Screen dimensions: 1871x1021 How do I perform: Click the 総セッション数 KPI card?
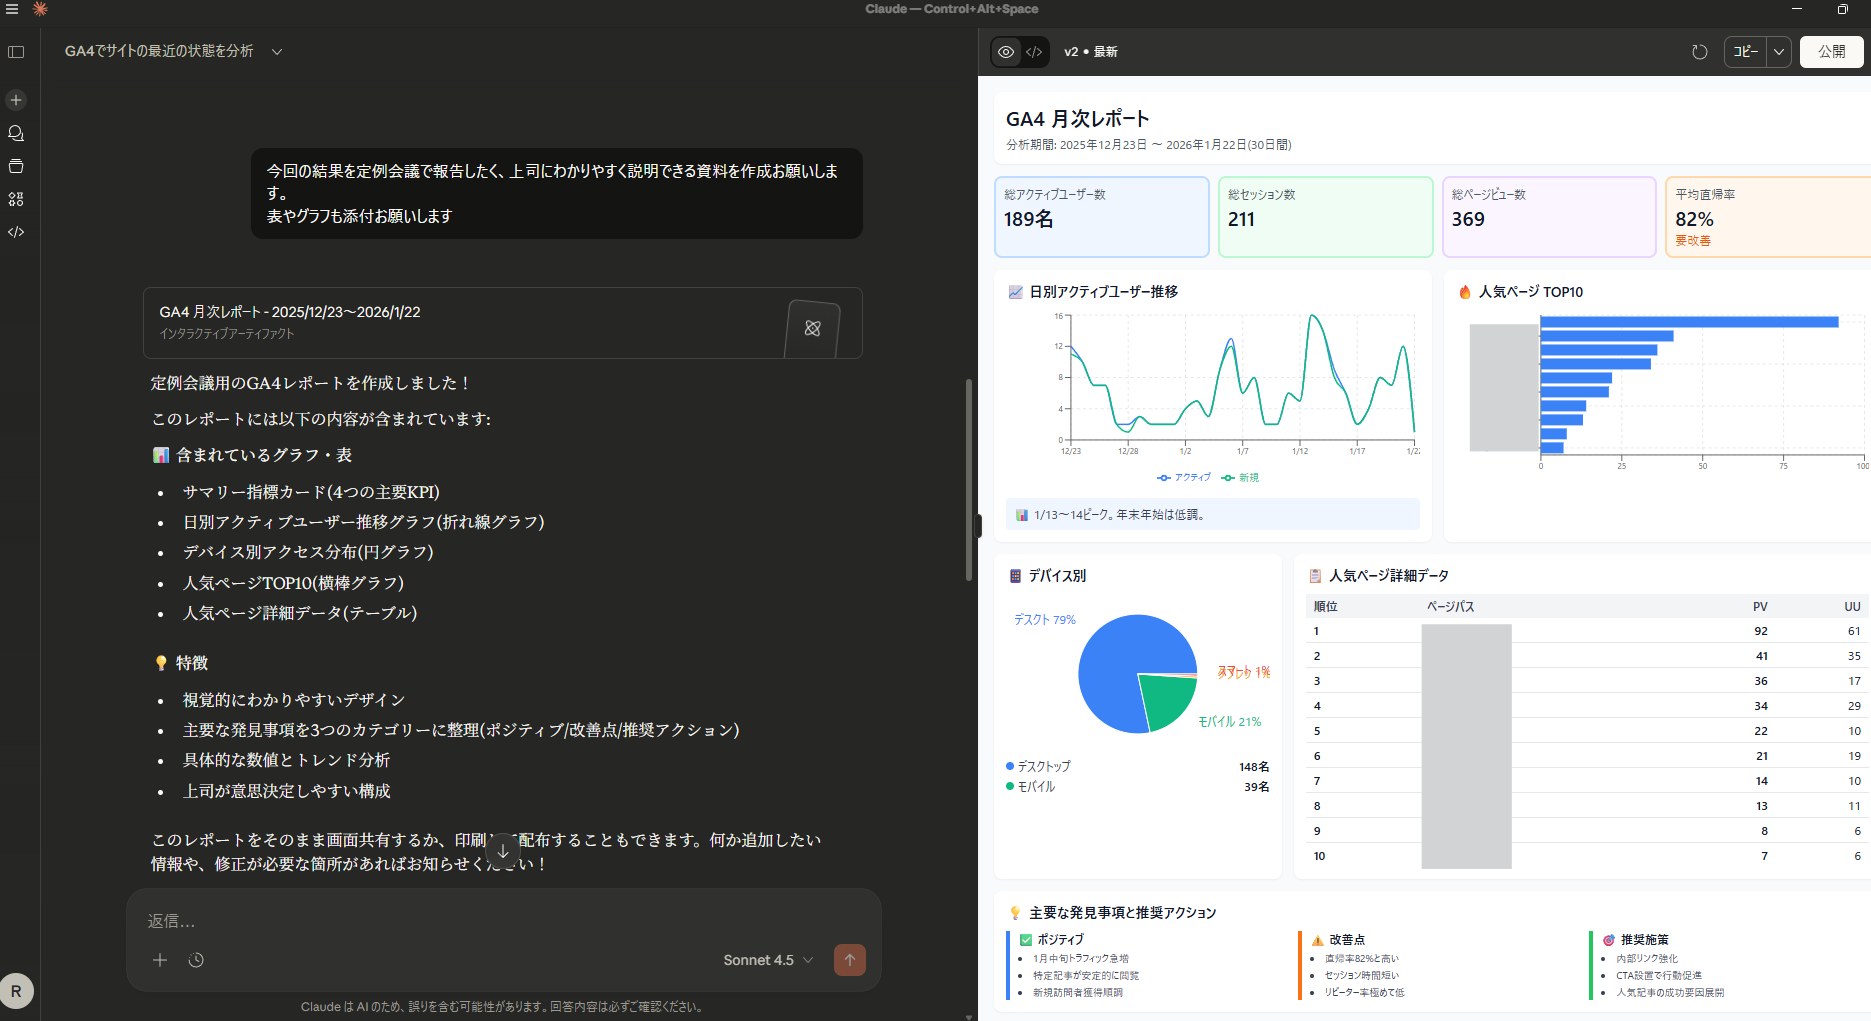pos(1326,217)
